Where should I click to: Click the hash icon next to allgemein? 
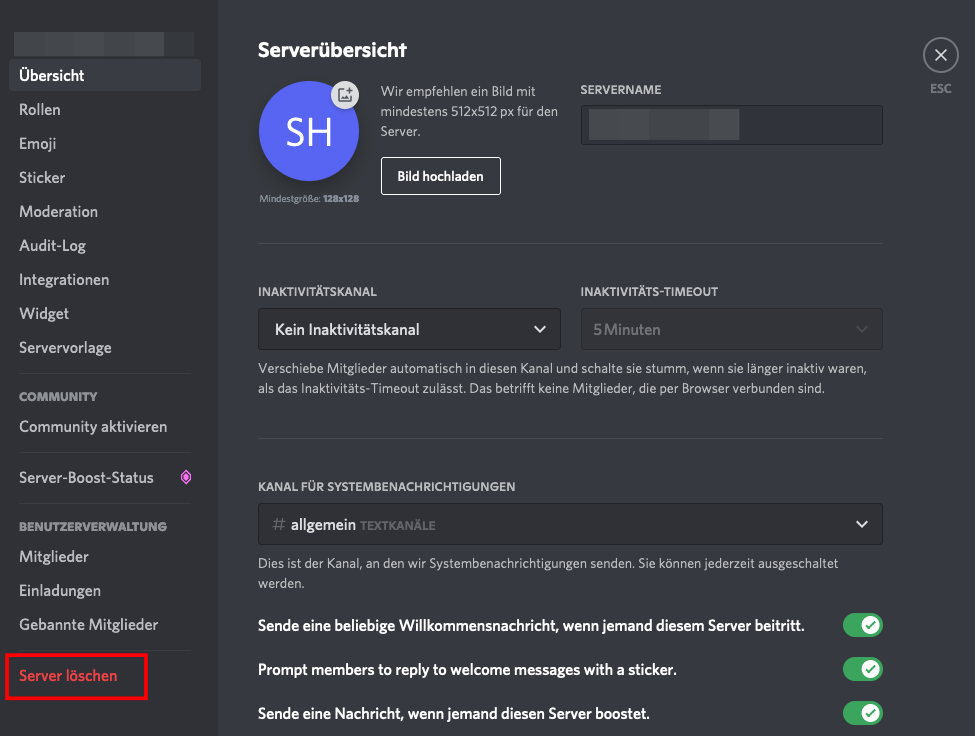279,524
